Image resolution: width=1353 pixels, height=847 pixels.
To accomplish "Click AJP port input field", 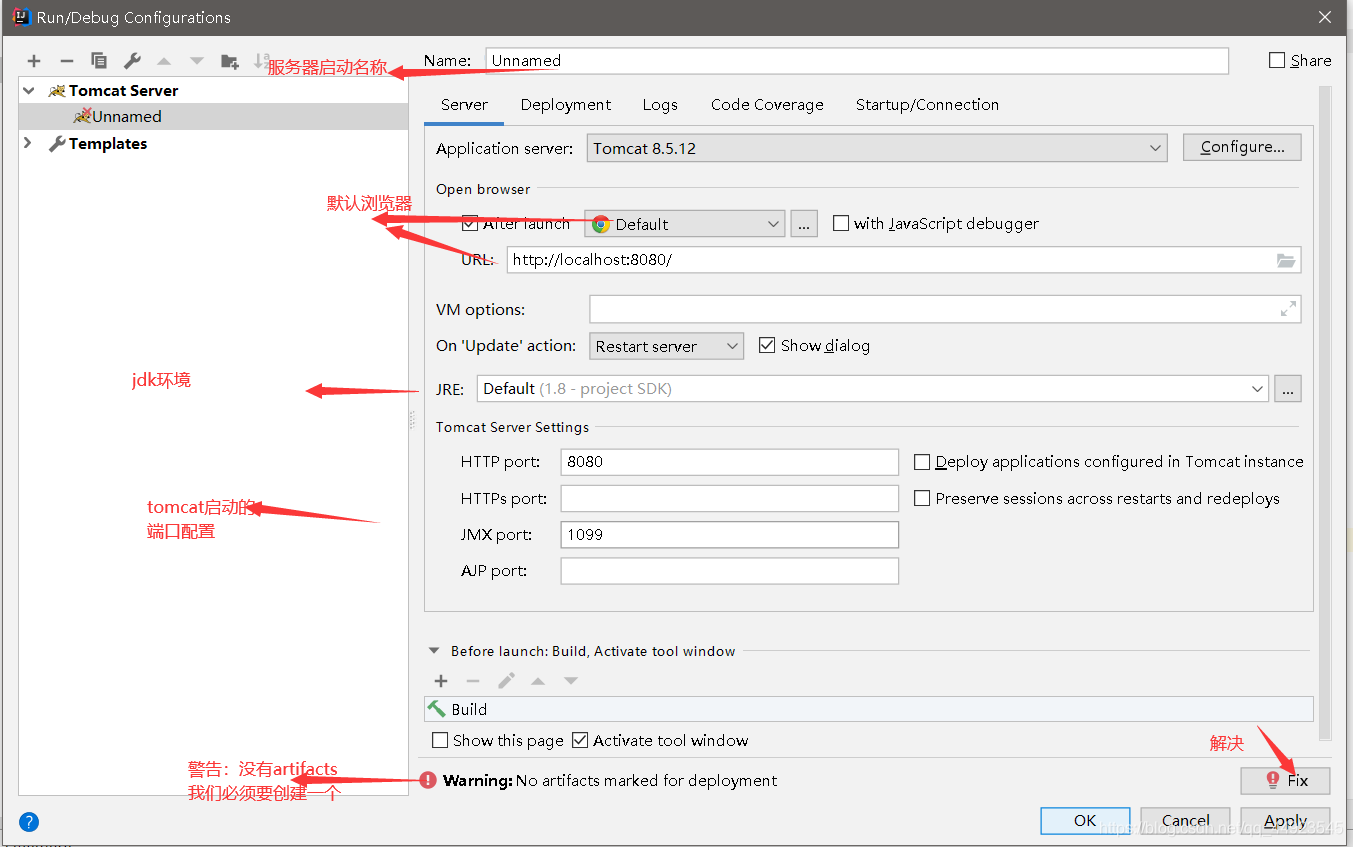I will point(730,571).
